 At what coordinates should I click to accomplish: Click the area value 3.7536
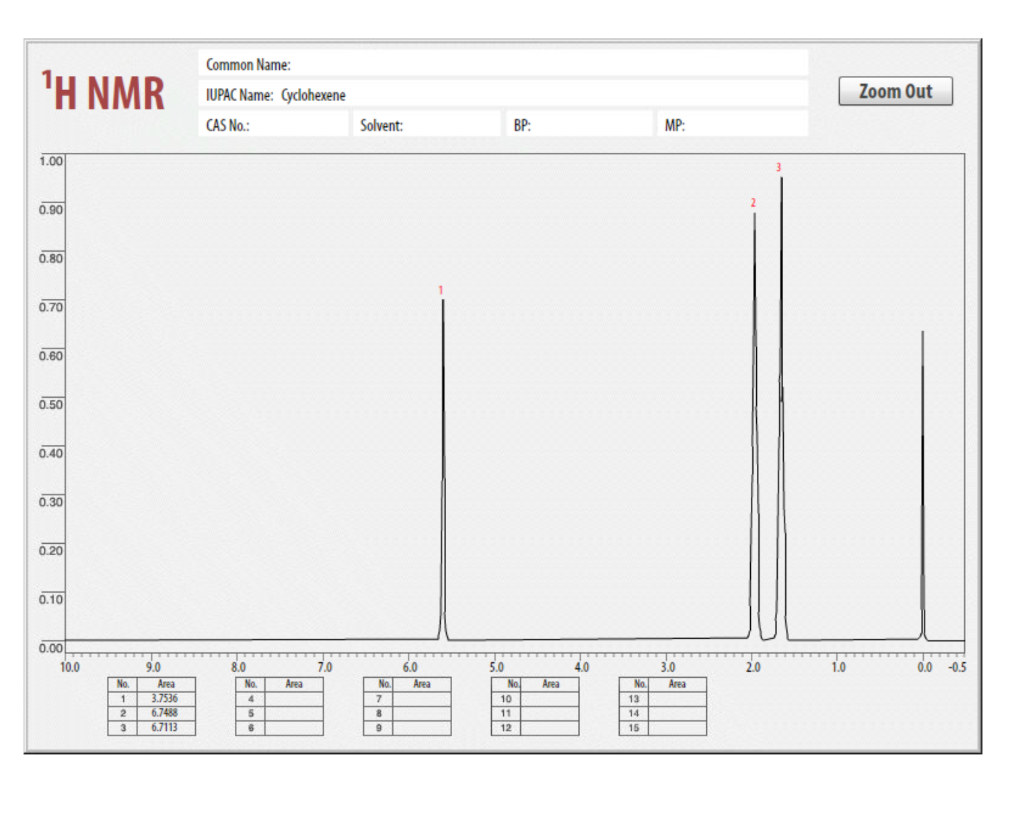166,699
